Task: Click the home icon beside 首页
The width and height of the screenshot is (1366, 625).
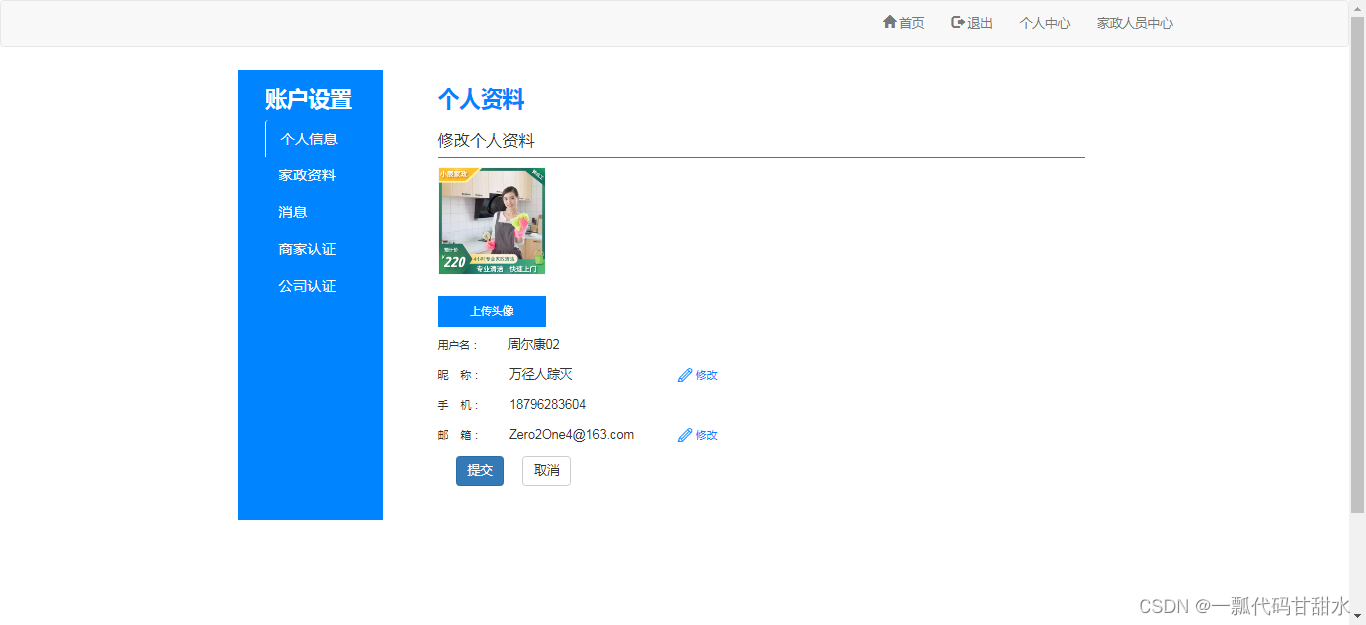Action: (x=889, y=22)
